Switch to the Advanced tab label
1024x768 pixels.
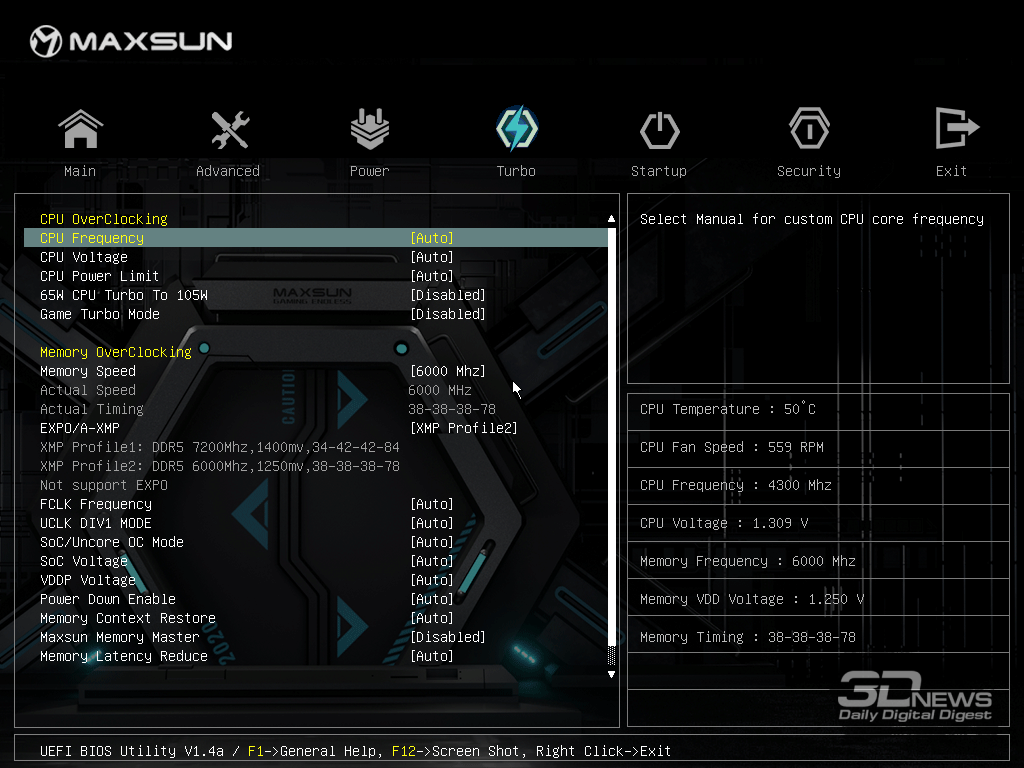pyautogui.click(x=228, y=171)
